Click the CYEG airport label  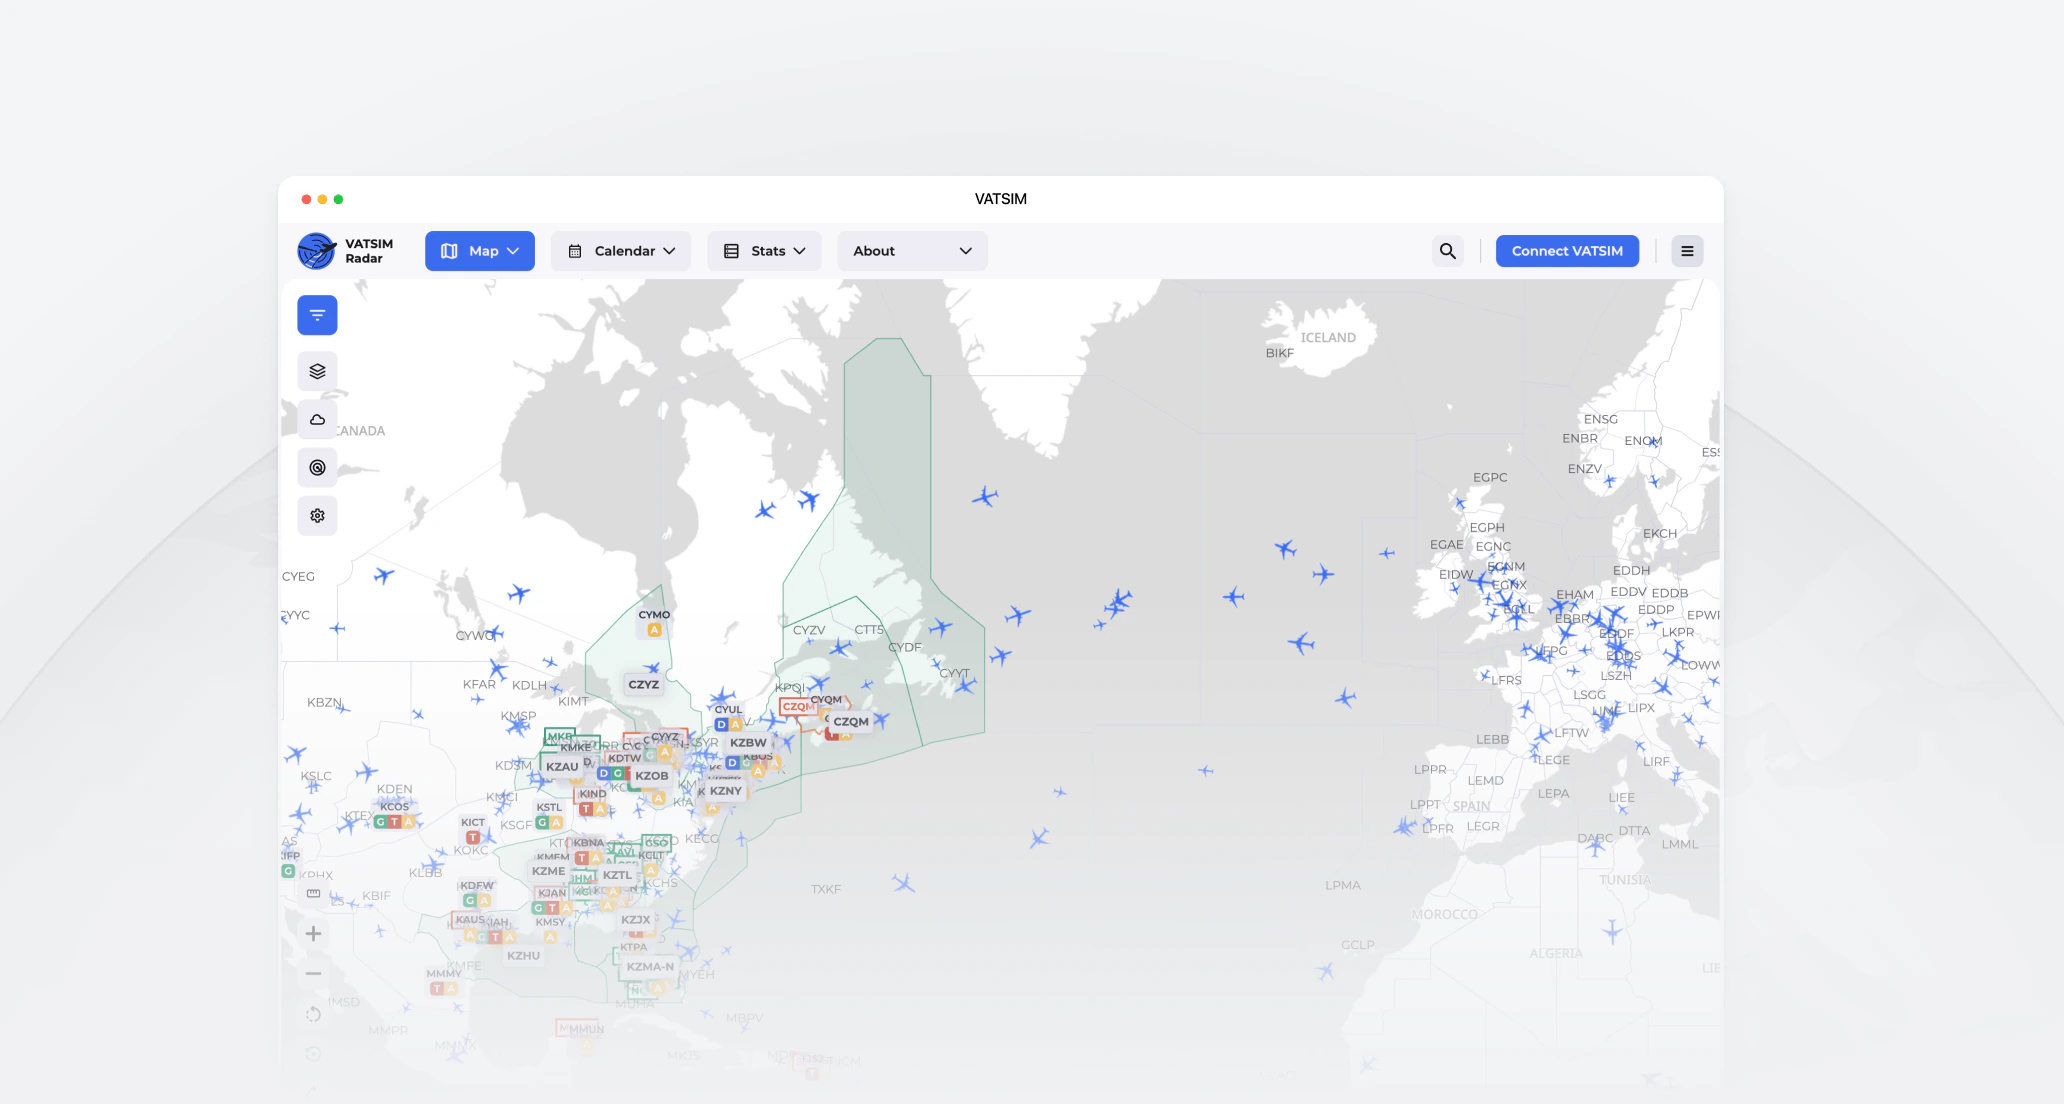click(x=298, y=577)
